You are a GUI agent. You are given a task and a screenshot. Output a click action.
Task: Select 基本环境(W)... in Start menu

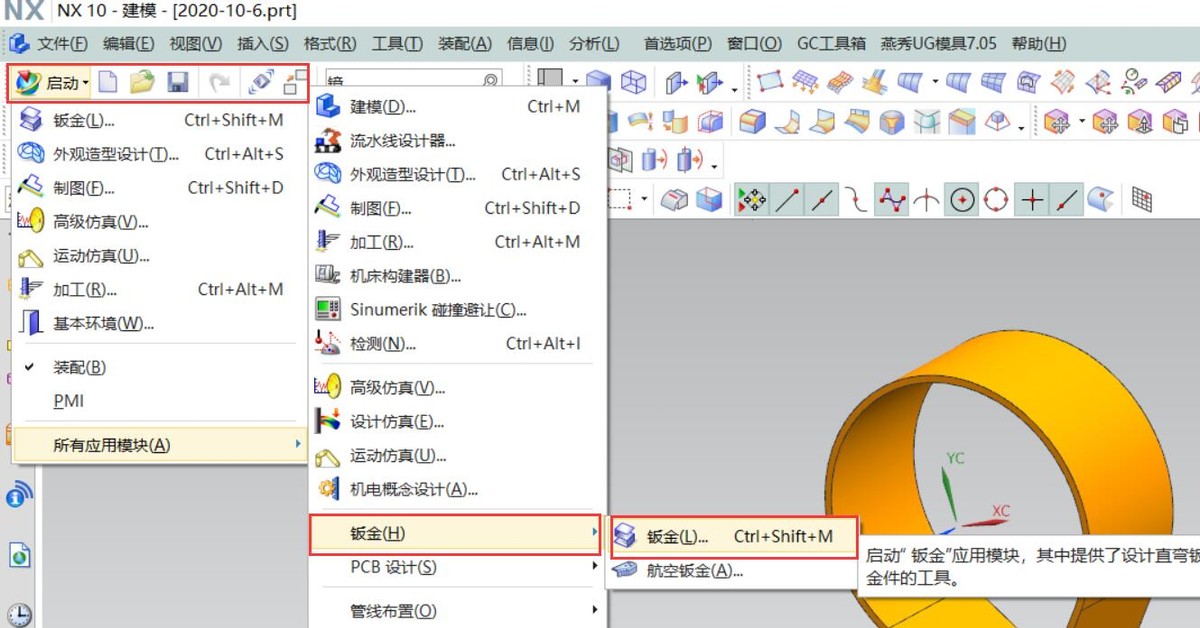tap(159, 323)
